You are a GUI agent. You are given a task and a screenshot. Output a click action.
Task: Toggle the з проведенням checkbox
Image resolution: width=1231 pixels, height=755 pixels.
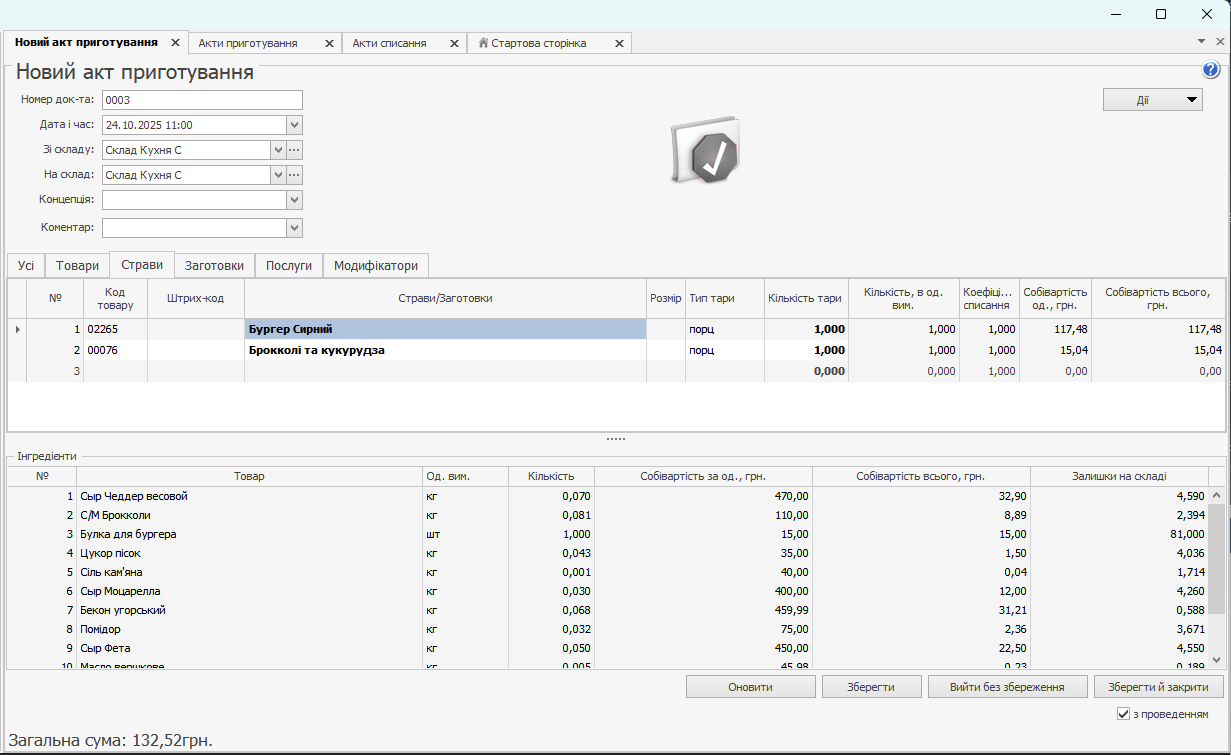coord(1123,714)
